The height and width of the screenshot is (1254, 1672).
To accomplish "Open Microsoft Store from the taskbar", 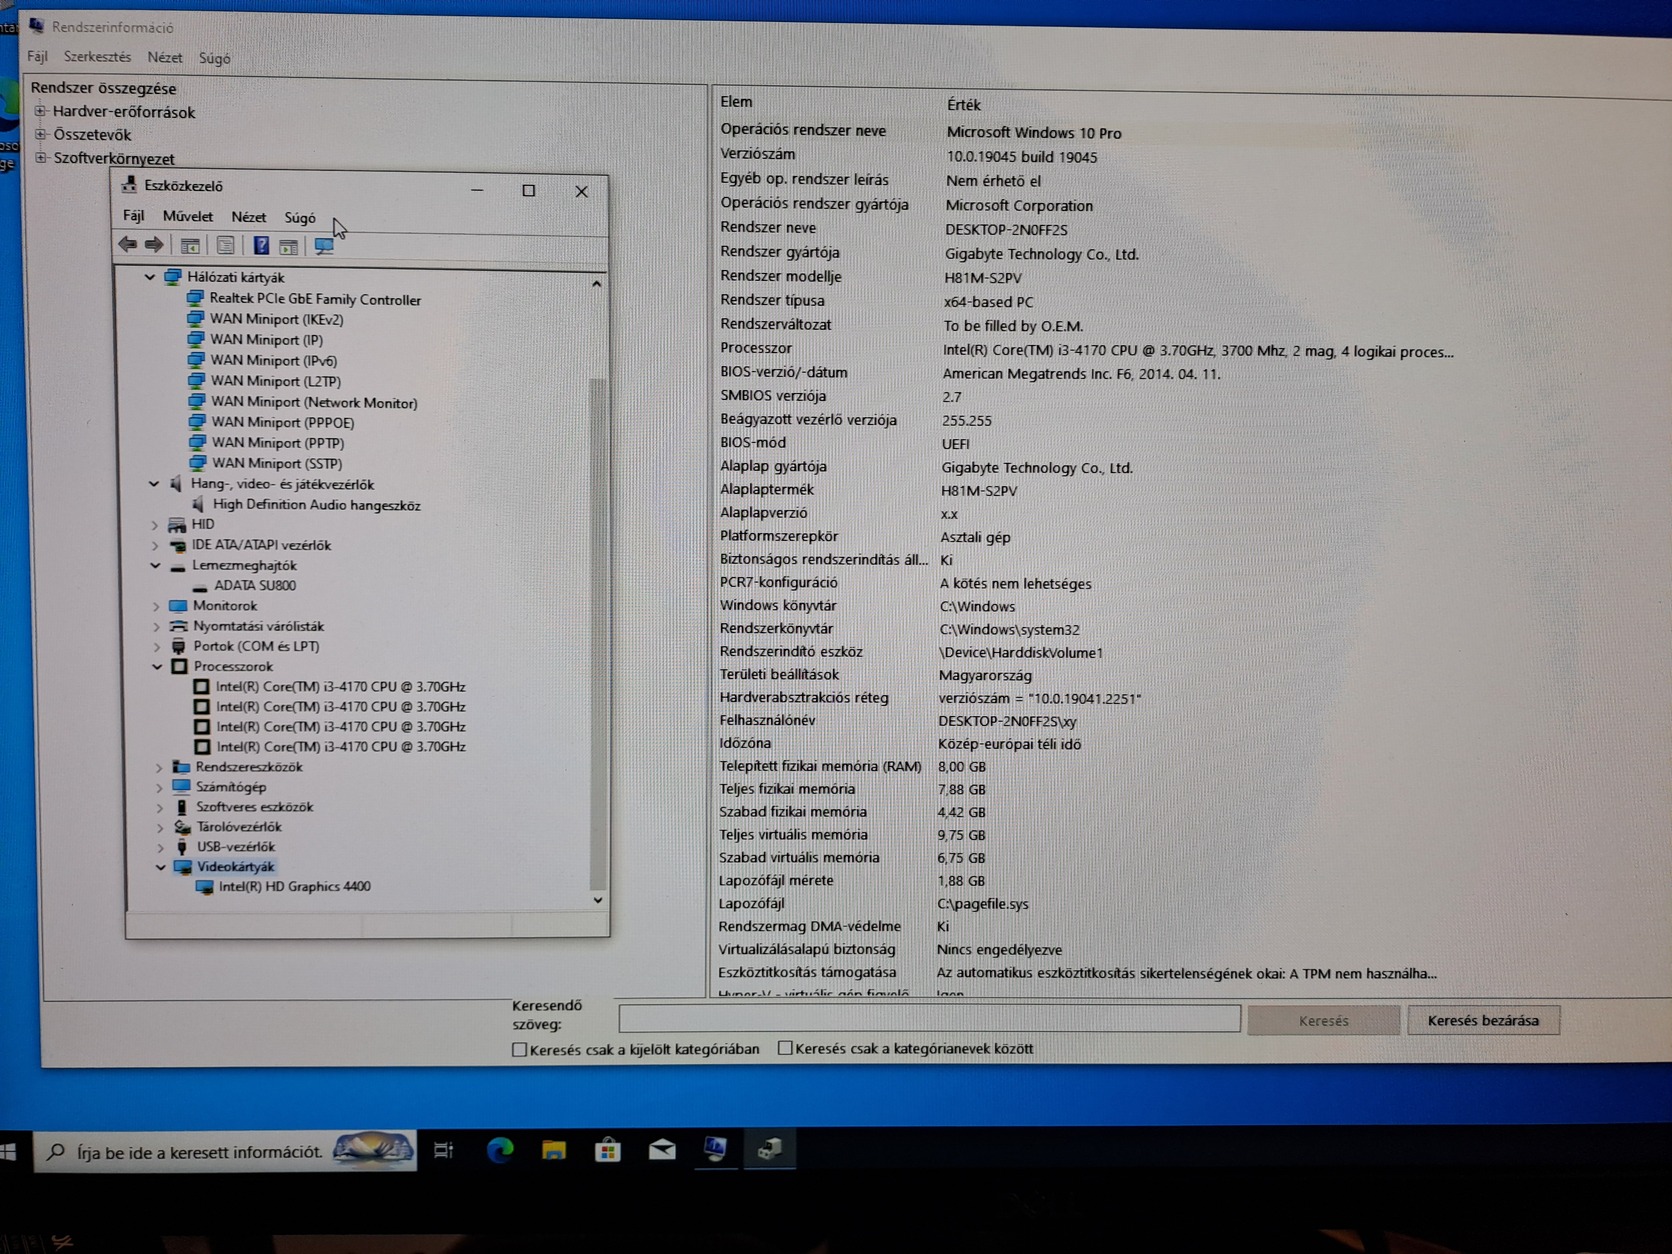I will pos(608,1151).
